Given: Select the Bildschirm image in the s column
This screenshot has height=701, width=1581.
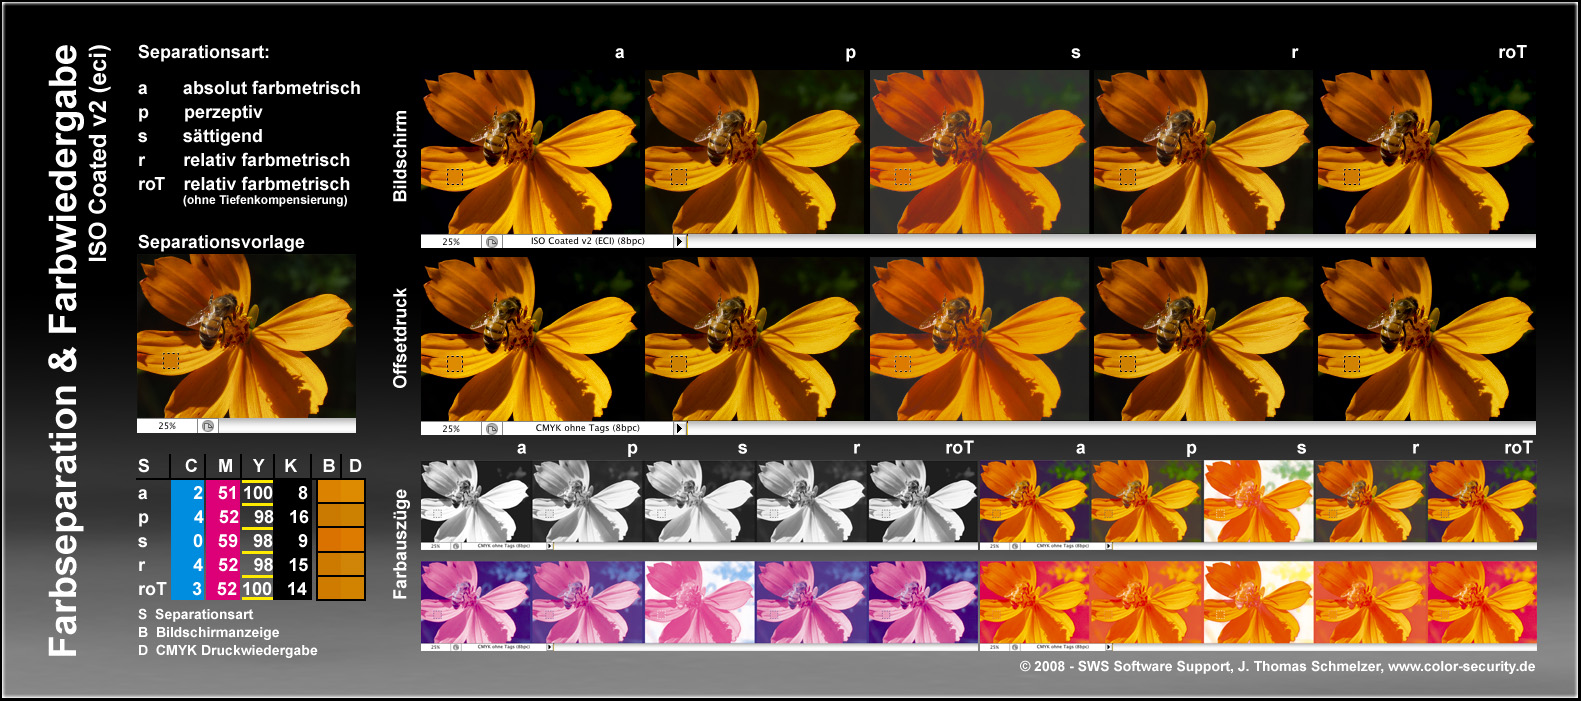Looking at the screenshot, I should [979, 151].
